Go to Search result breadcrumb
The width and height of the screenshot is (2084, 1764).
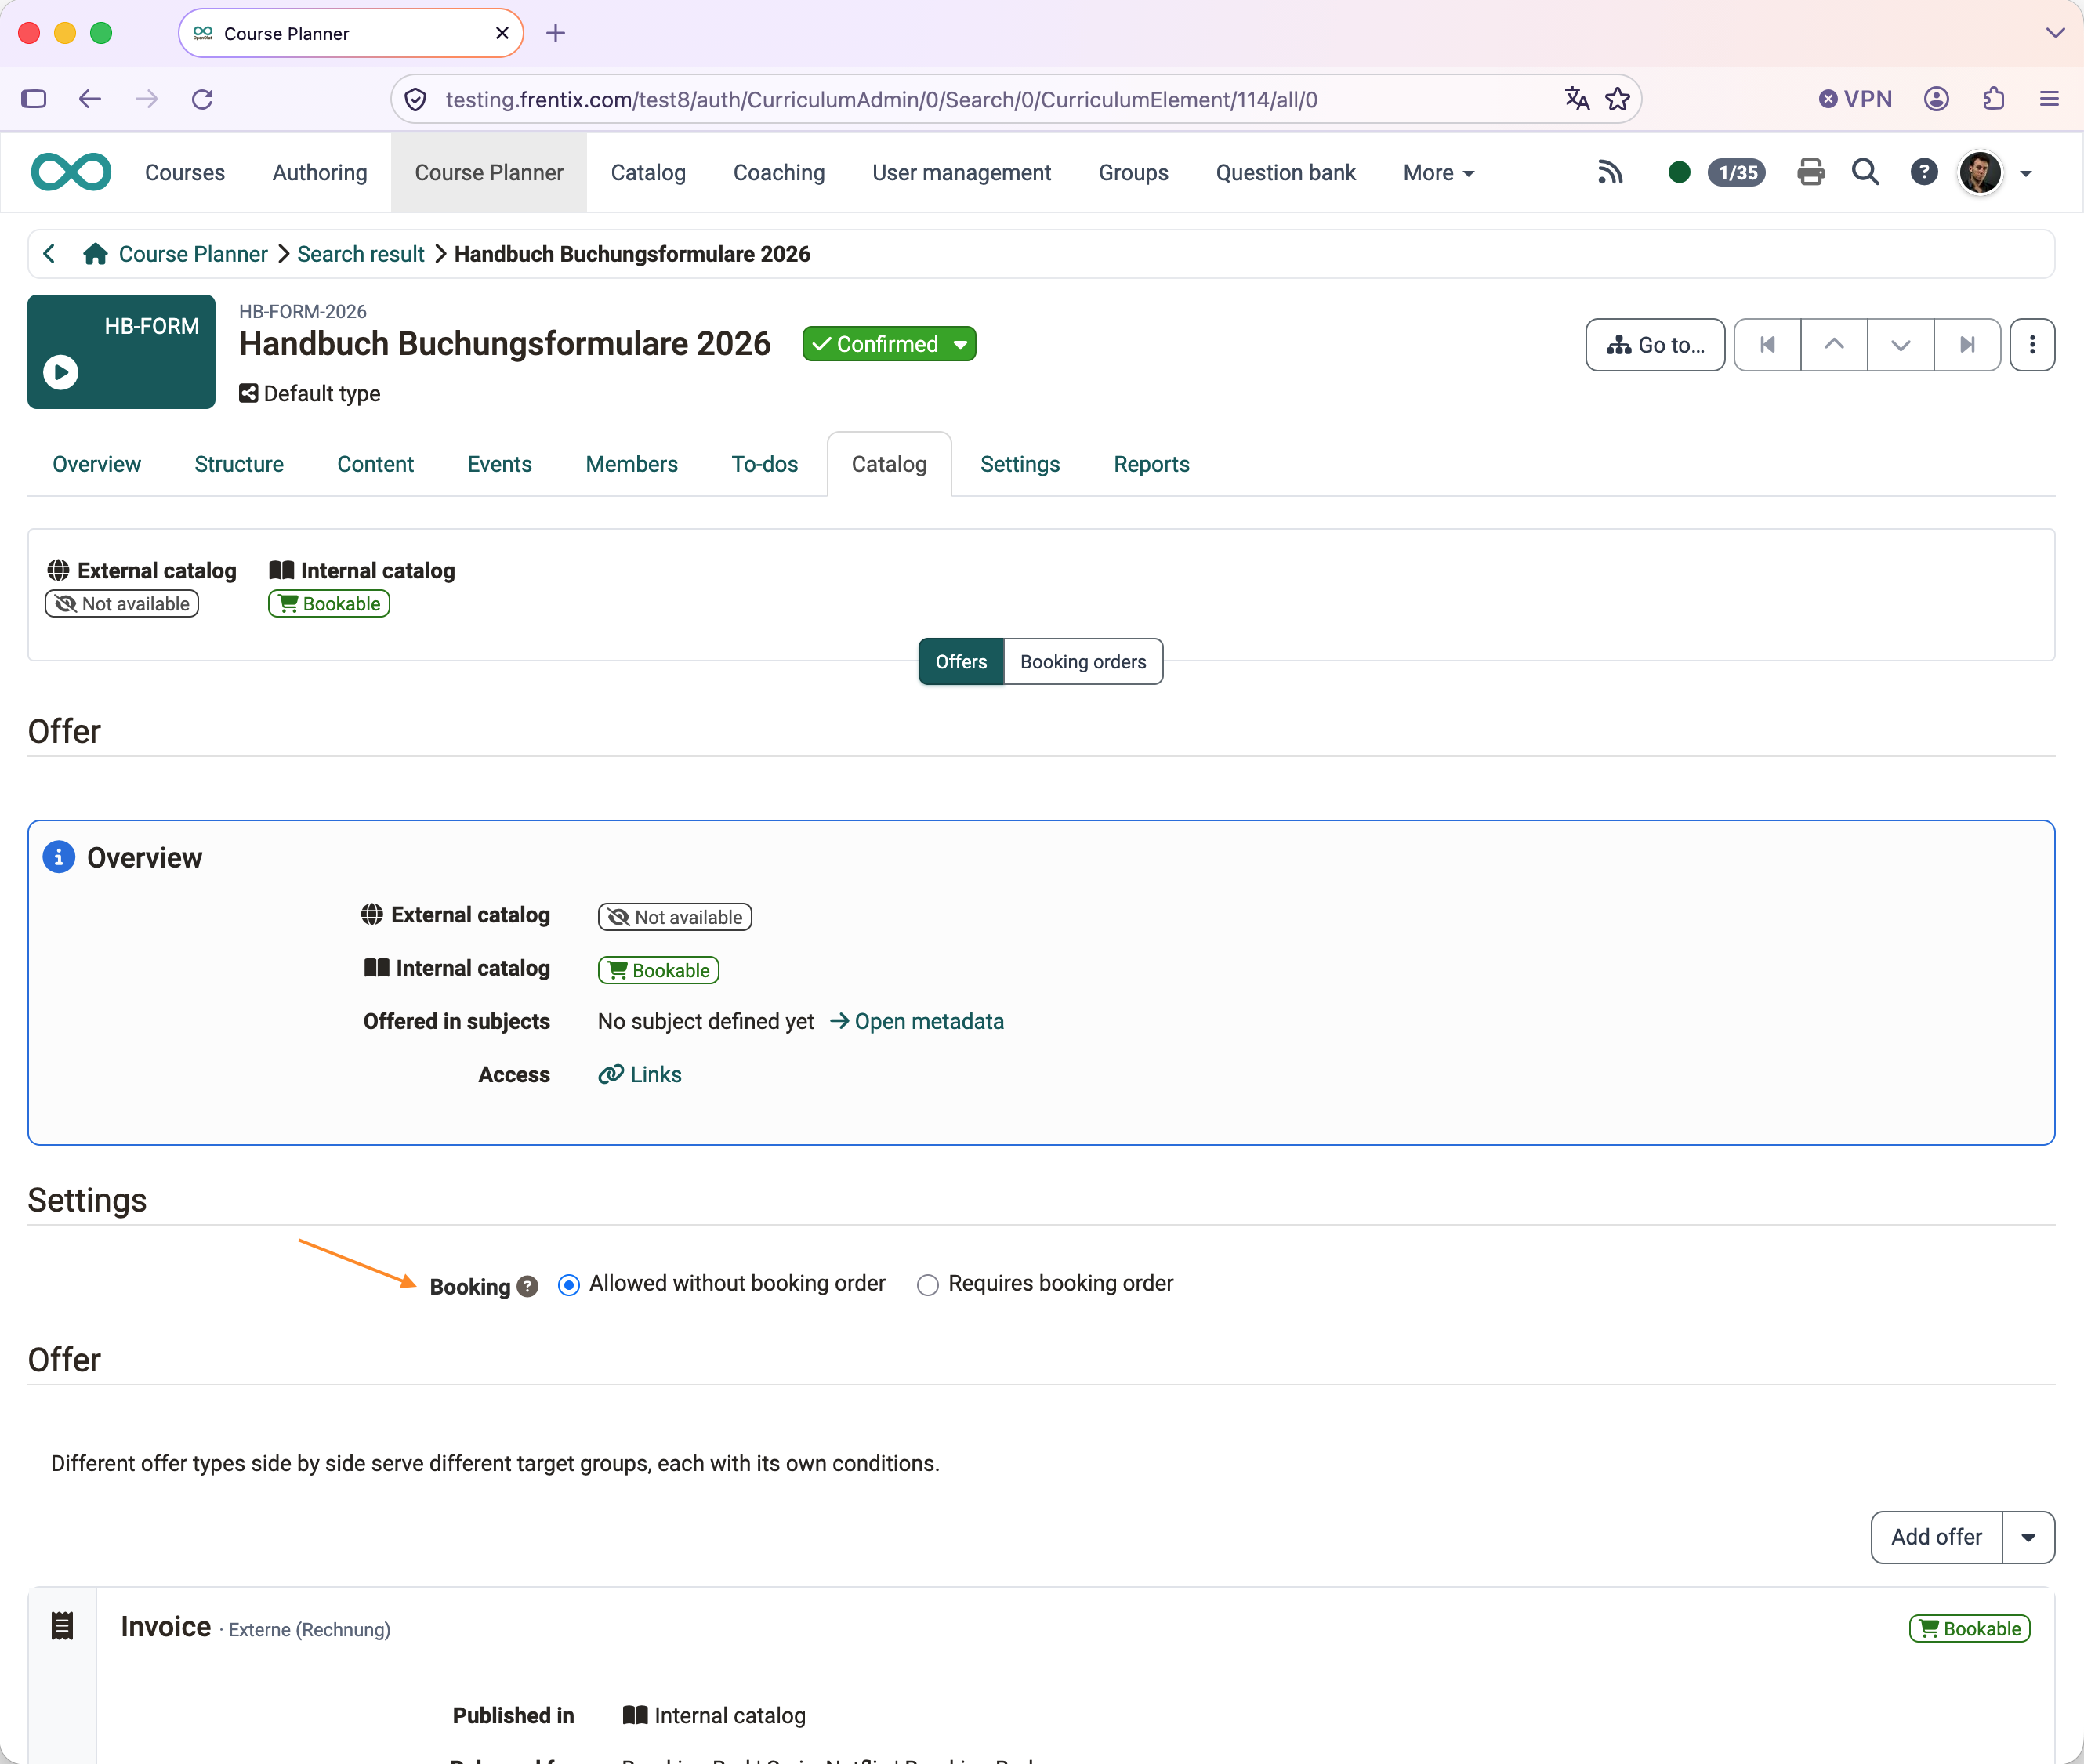click(361, 254)
